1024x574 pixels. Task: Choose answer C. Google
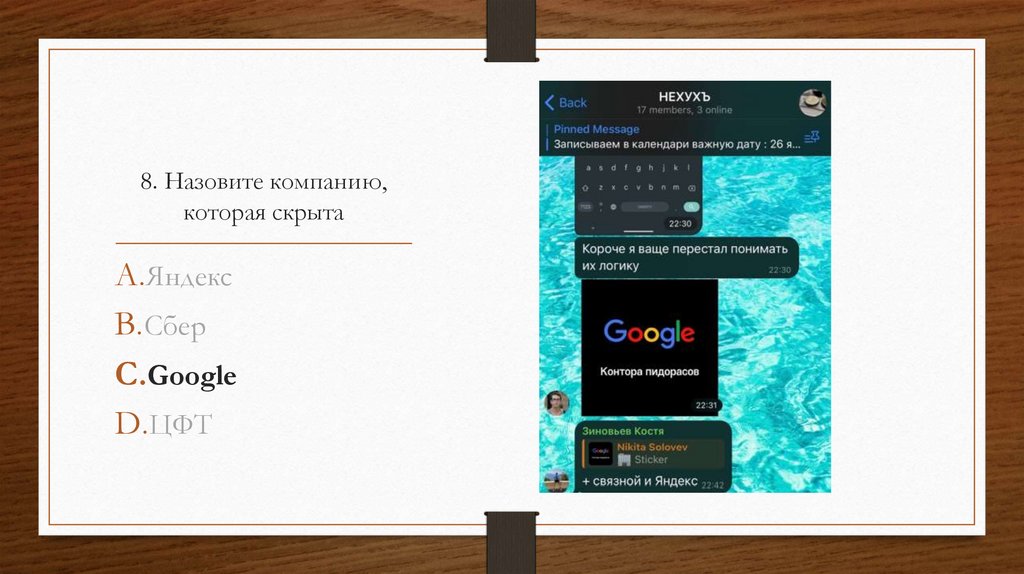click(x=176, y=375)
